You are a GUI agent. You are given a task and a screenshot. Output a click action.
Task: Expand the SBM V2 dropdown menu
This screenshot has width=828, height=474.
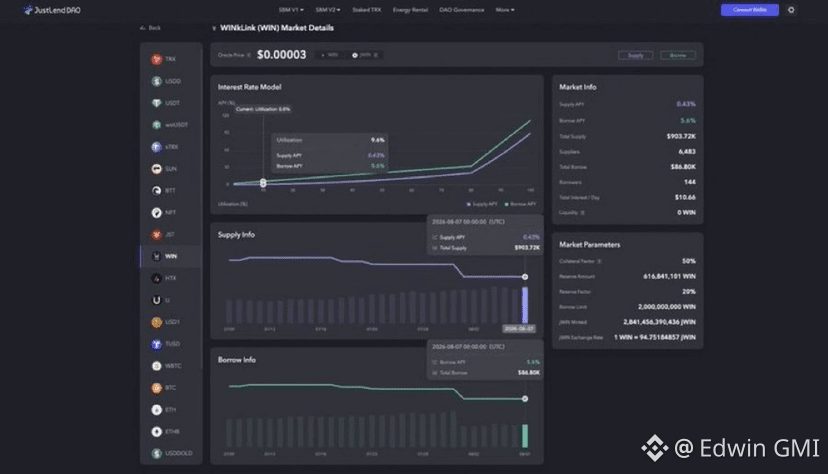[x=328, y=10]
